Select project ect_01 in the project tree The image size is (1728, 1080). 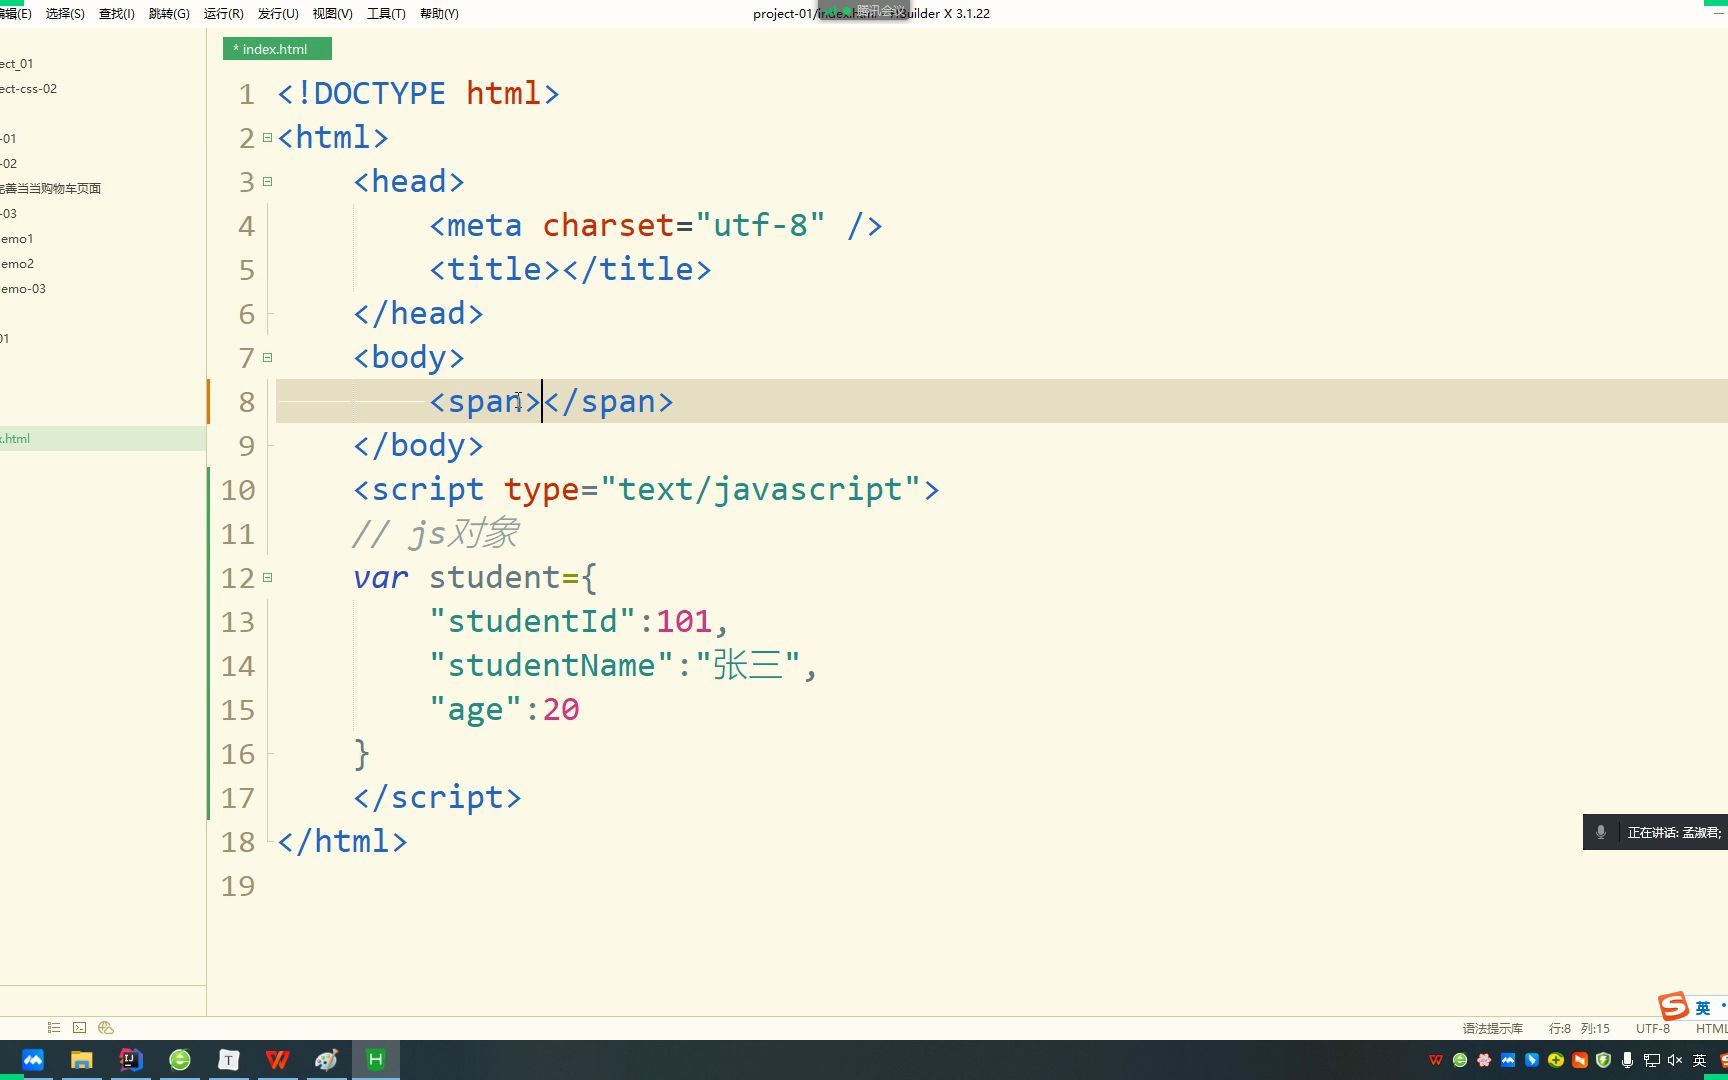16,63
